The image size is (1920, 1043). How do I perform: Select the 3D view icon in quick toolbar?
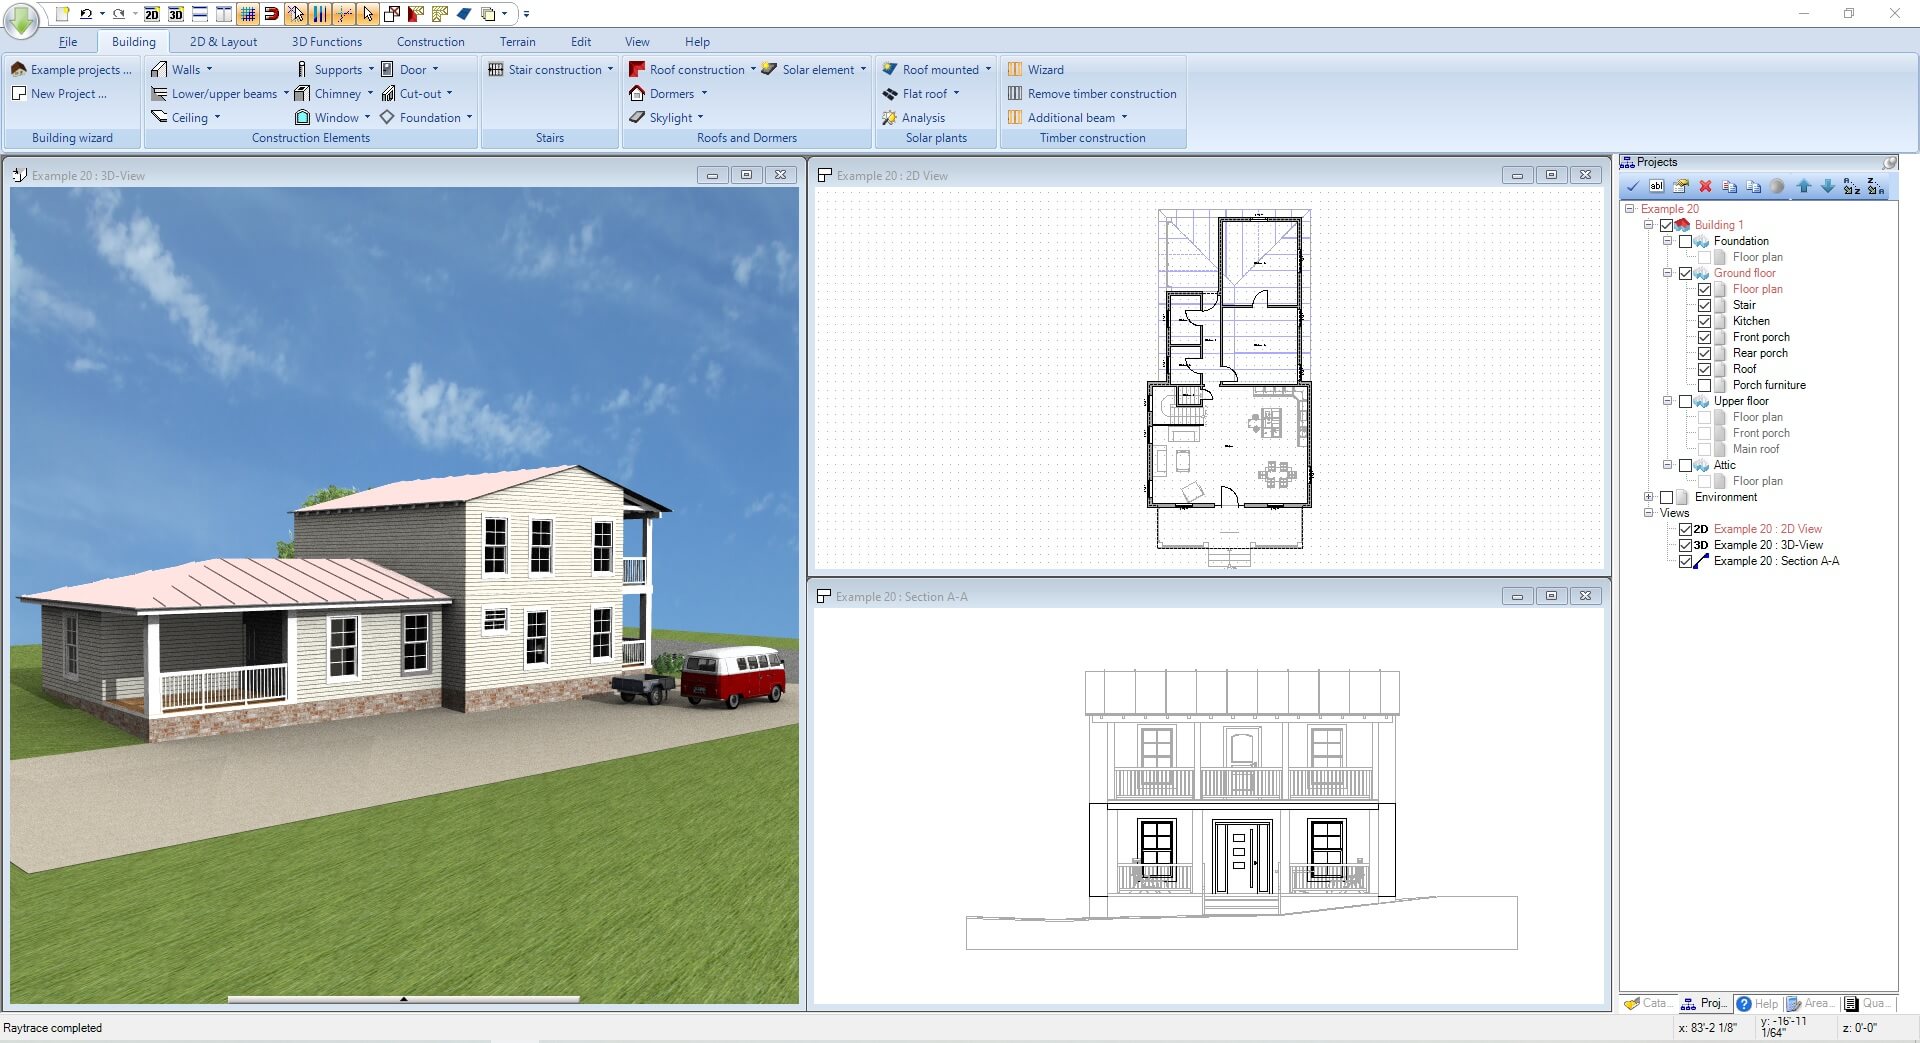click(x=174, y=15)
